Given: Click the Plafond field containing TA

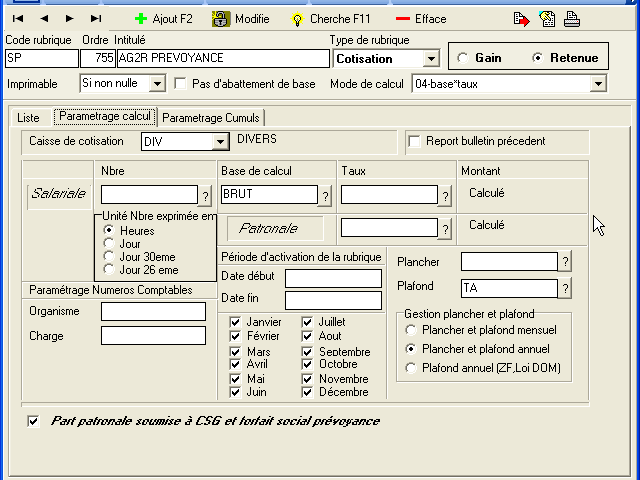Looking at the screenshot, I should tap(509, 288).
